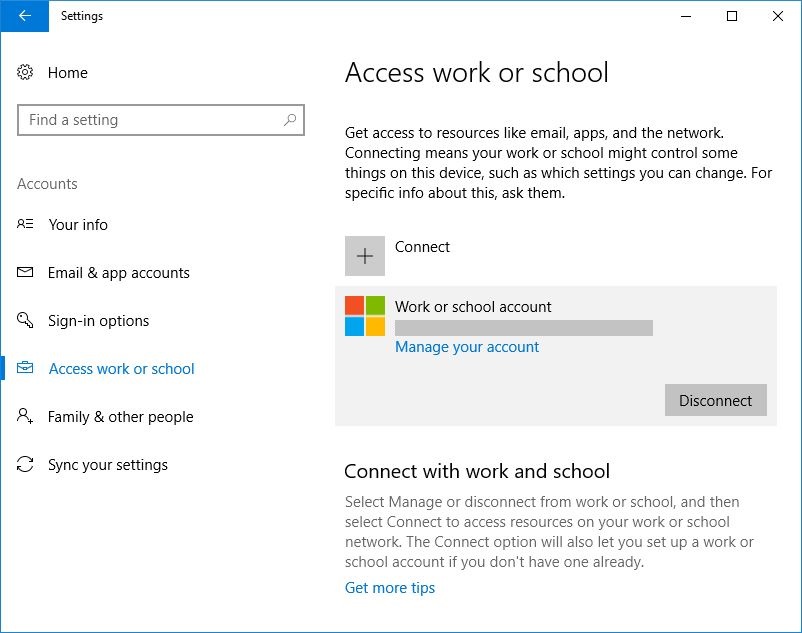Open Family & other people settings

point(121,416)
